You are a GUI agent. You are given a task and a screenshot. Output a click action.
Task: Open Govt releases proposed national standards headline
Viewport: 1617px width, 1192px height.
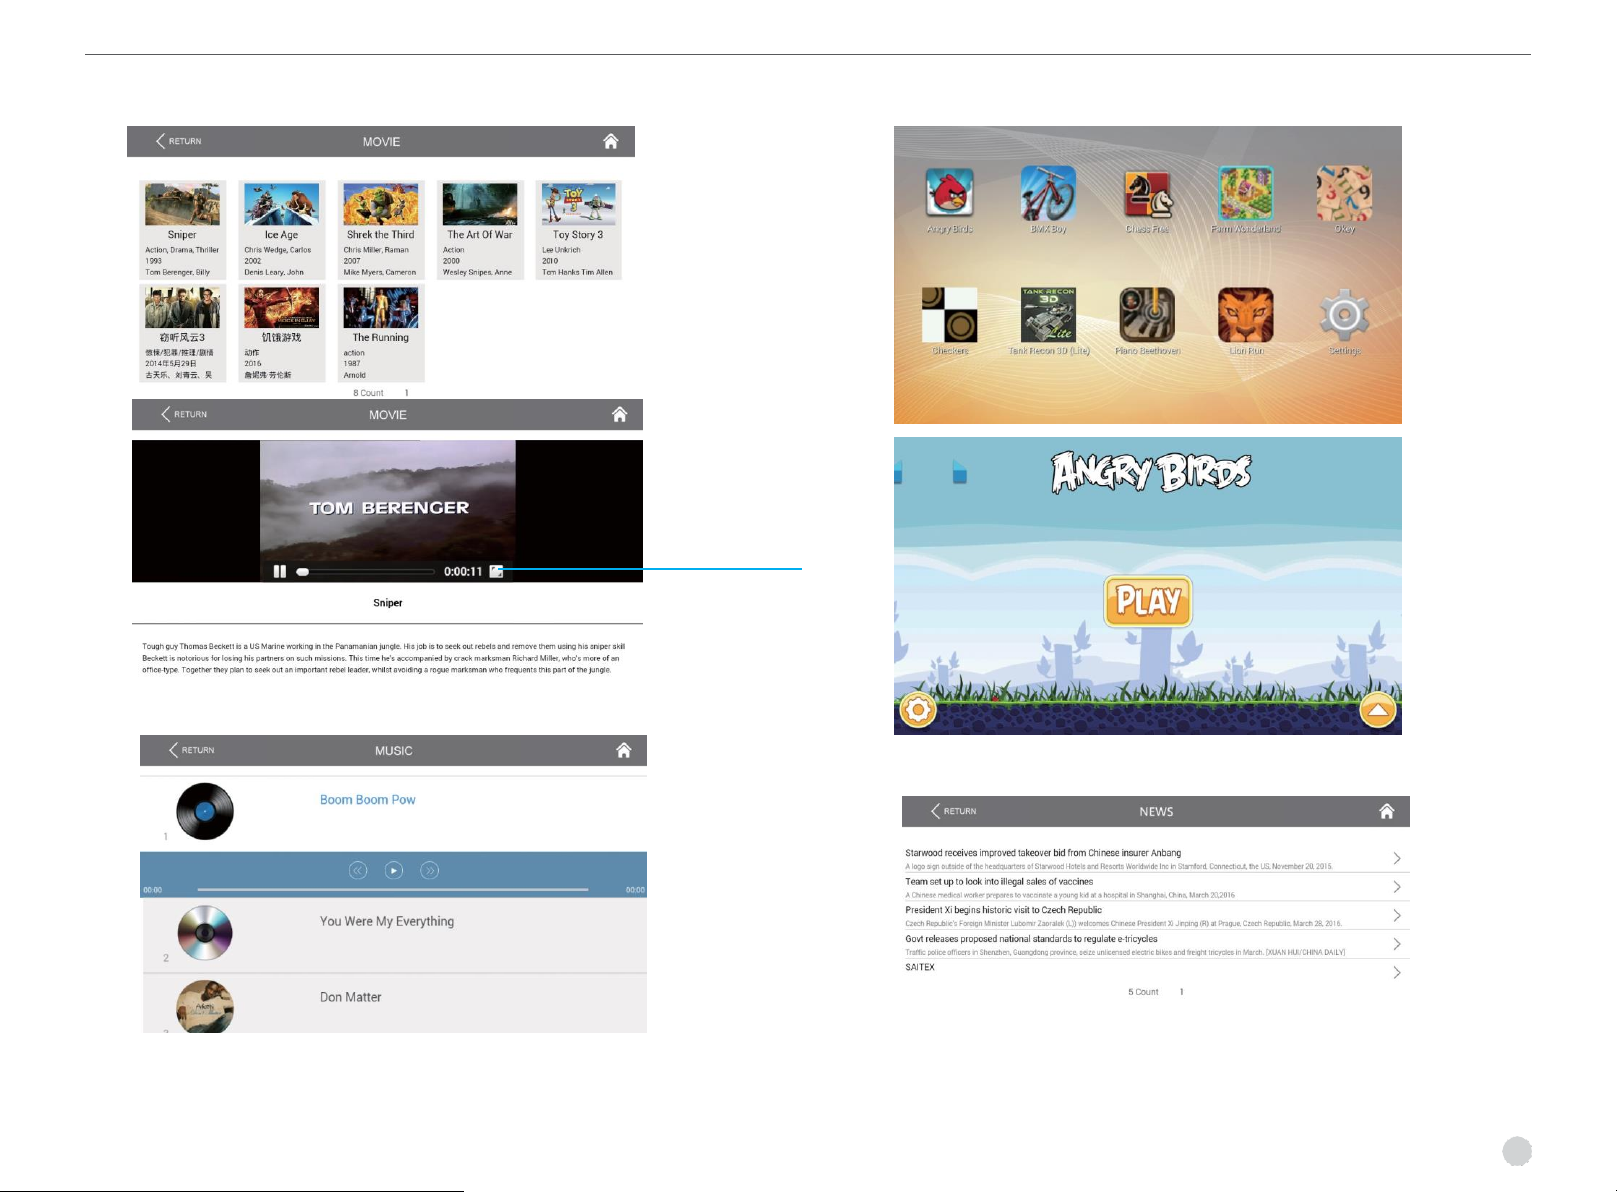tap(1031, 939)
